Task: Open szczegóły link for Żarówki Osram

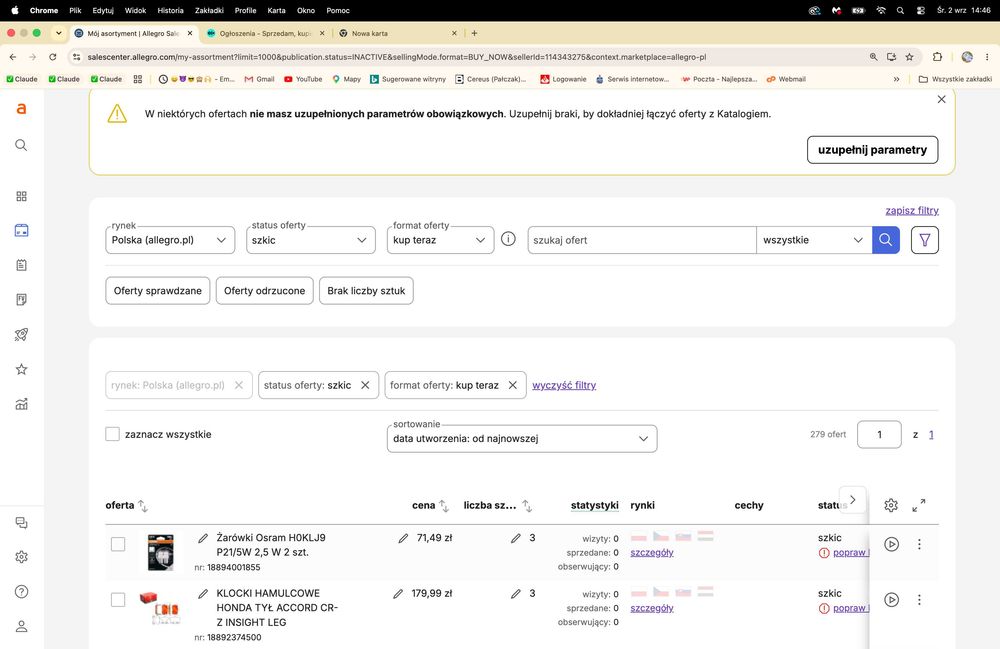Action: 652,553
